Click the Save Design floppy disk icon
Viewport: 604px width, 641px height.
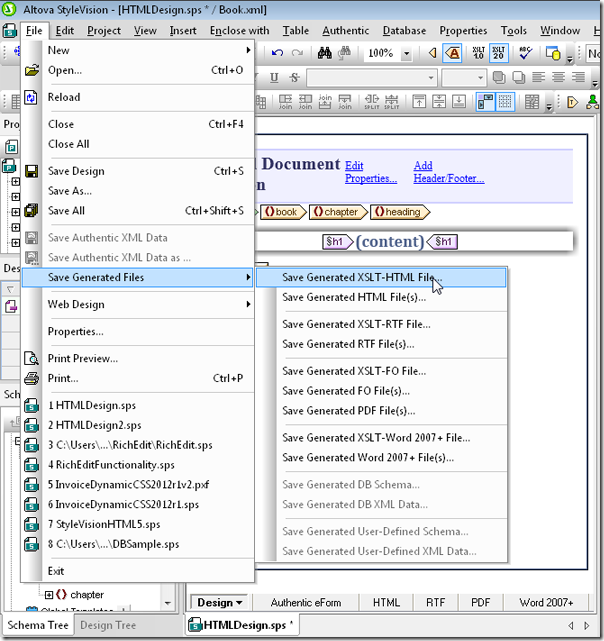[x=31, y=171]
